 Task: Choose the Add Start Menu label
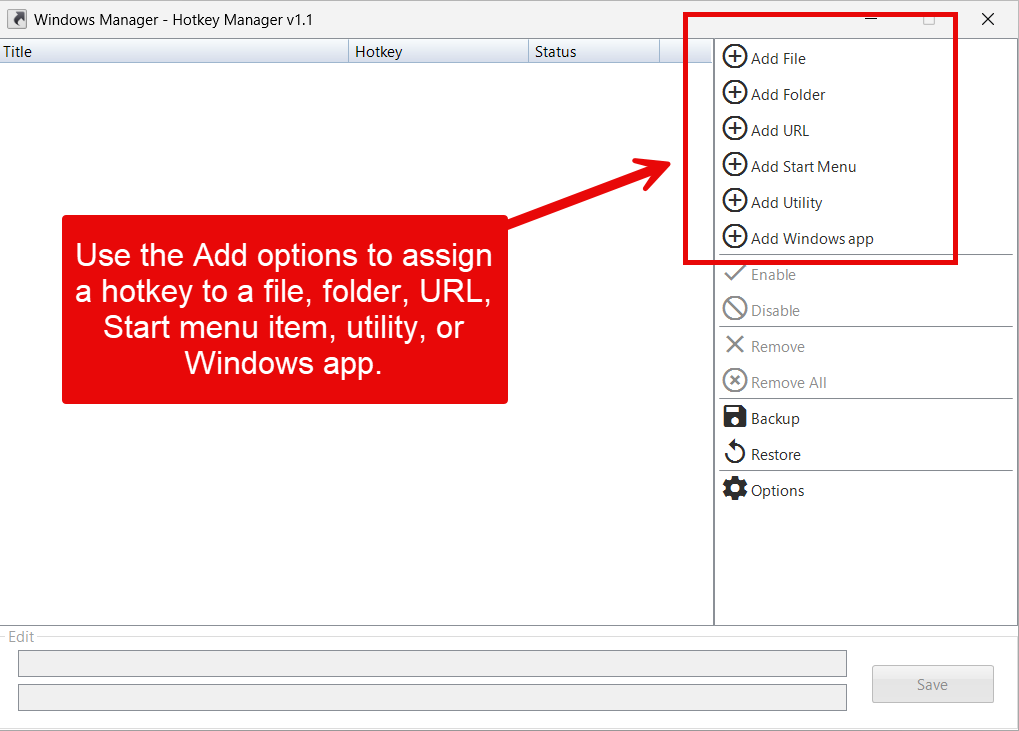coord(803,167)
